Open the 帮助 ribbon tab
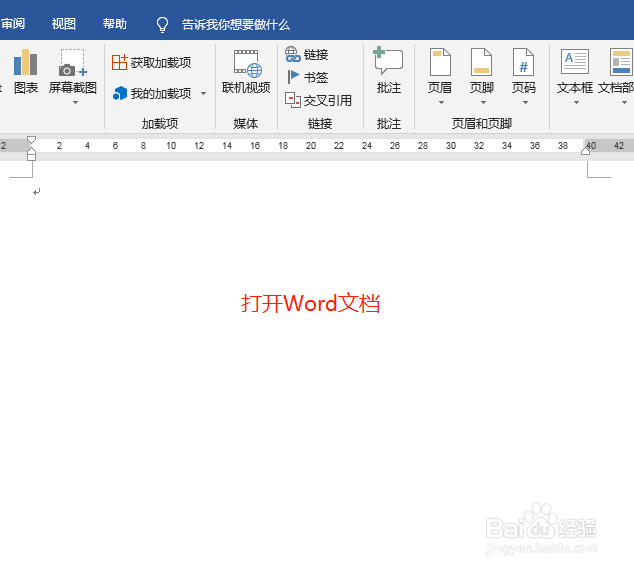Viewport: 634px width, 570px height. click(x=114, y=24)
